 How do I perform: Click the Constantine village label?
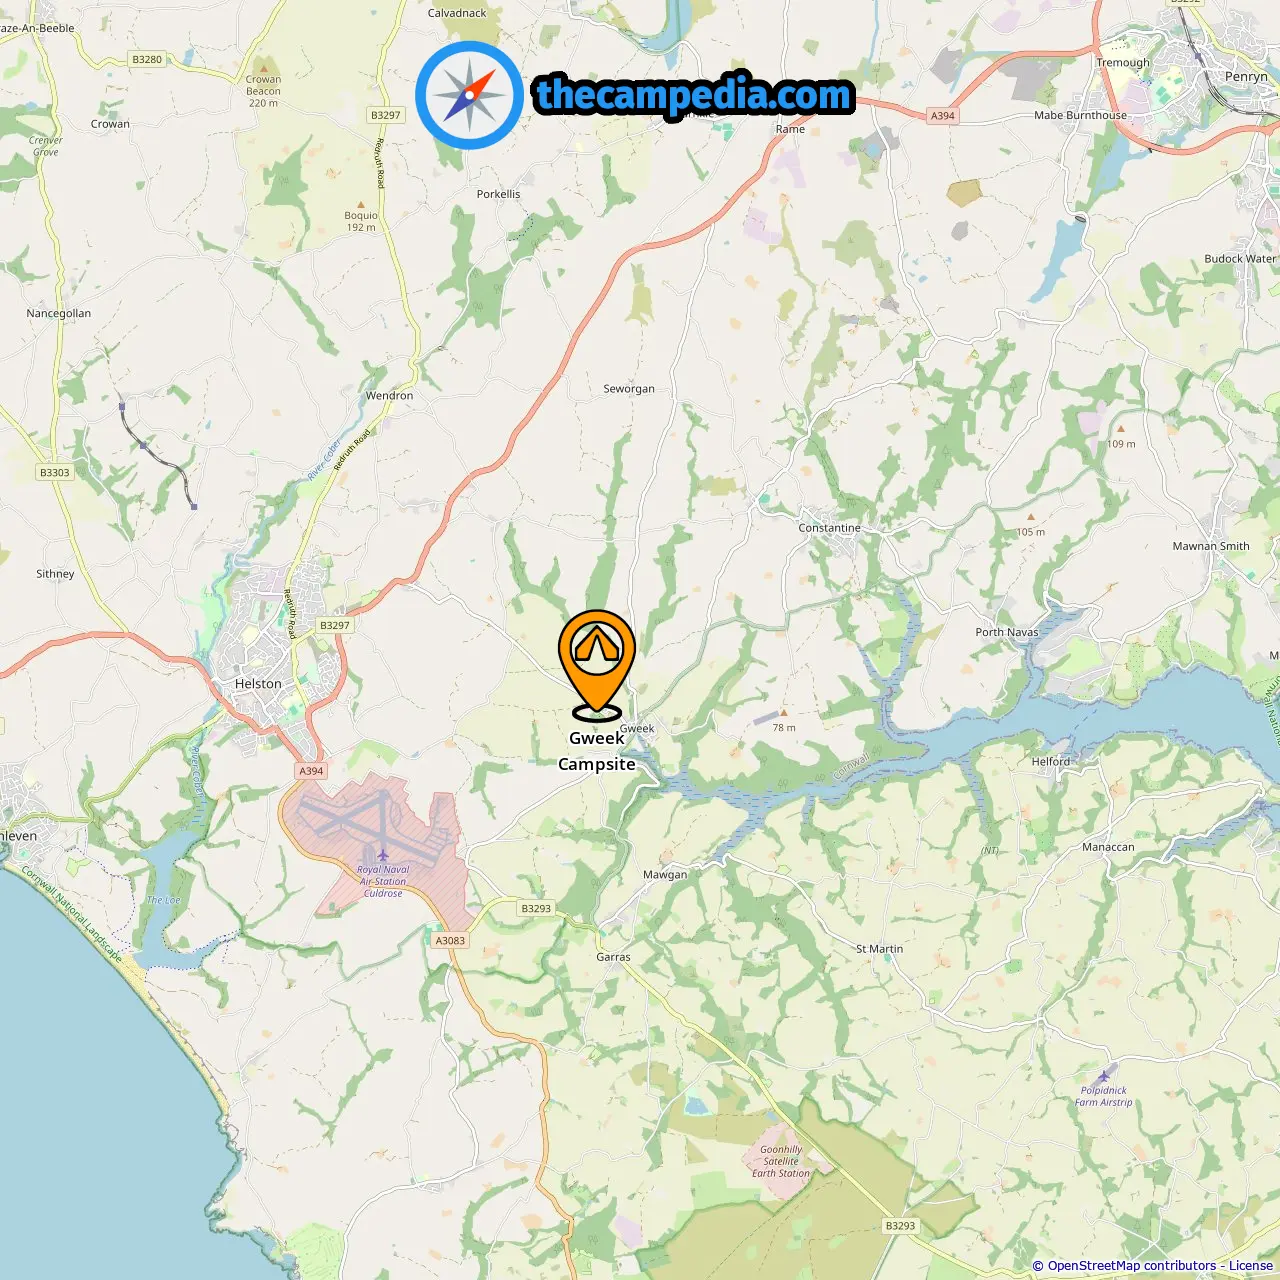829,528
